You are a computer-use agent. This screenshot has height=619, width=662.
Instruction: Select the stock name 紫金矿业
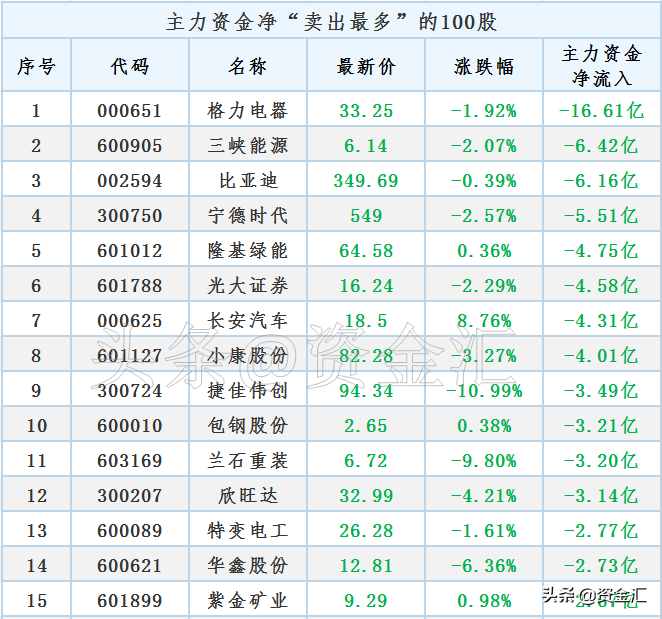point(248,601)
